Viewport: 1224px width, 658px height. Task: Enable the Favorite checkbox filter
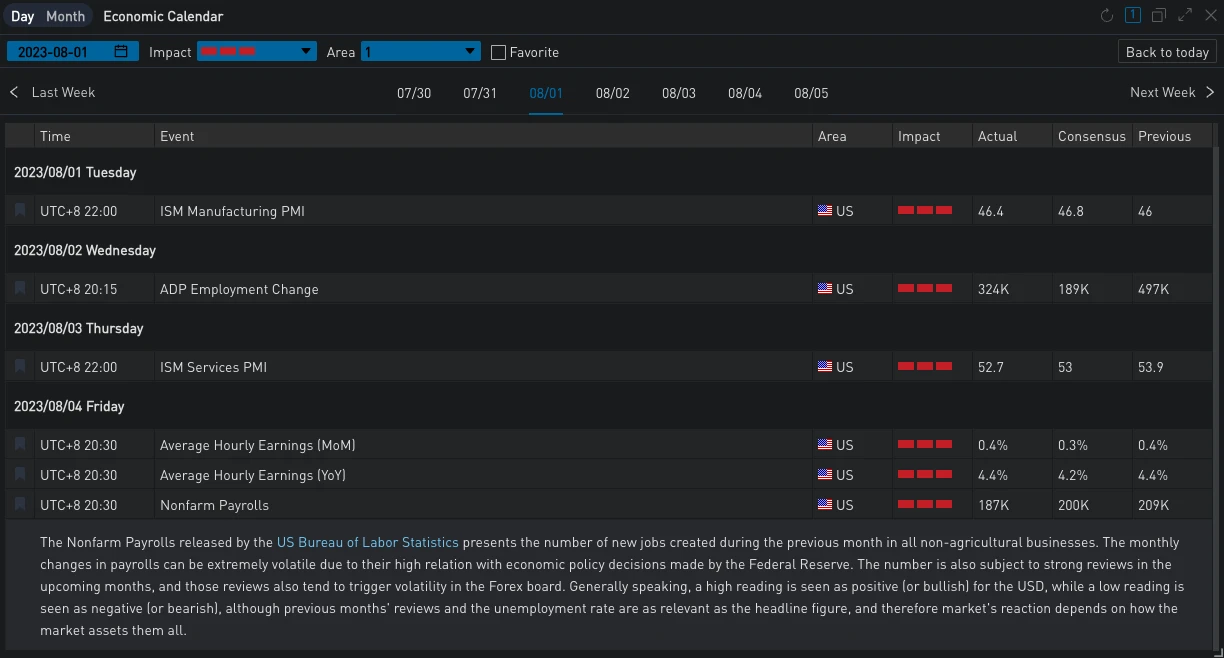coord(499,52)
